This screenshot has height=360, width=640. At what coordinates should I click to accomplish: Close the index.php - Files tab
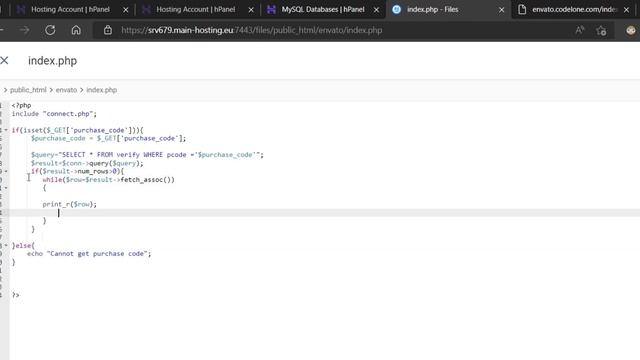[501, 10]
